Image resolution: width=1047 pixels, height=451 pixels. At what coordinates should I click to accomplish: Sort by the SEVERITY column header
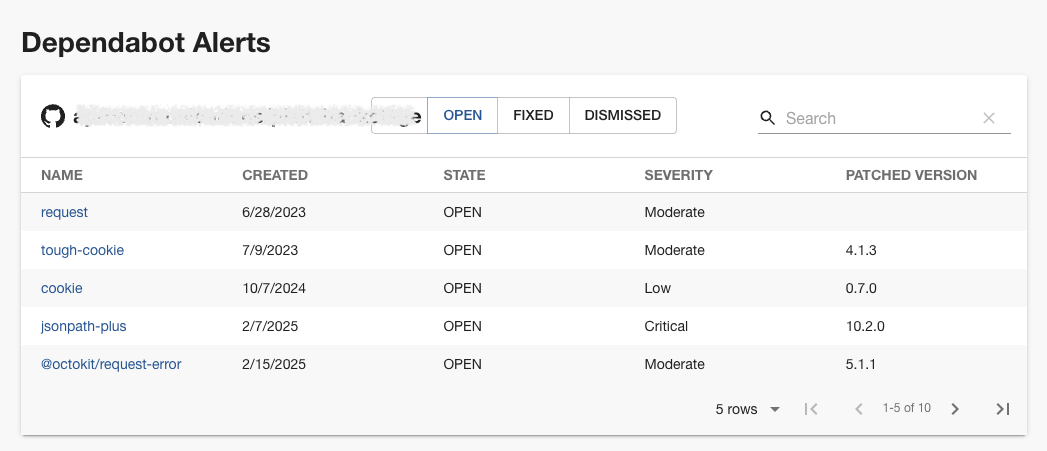point(678,175)
